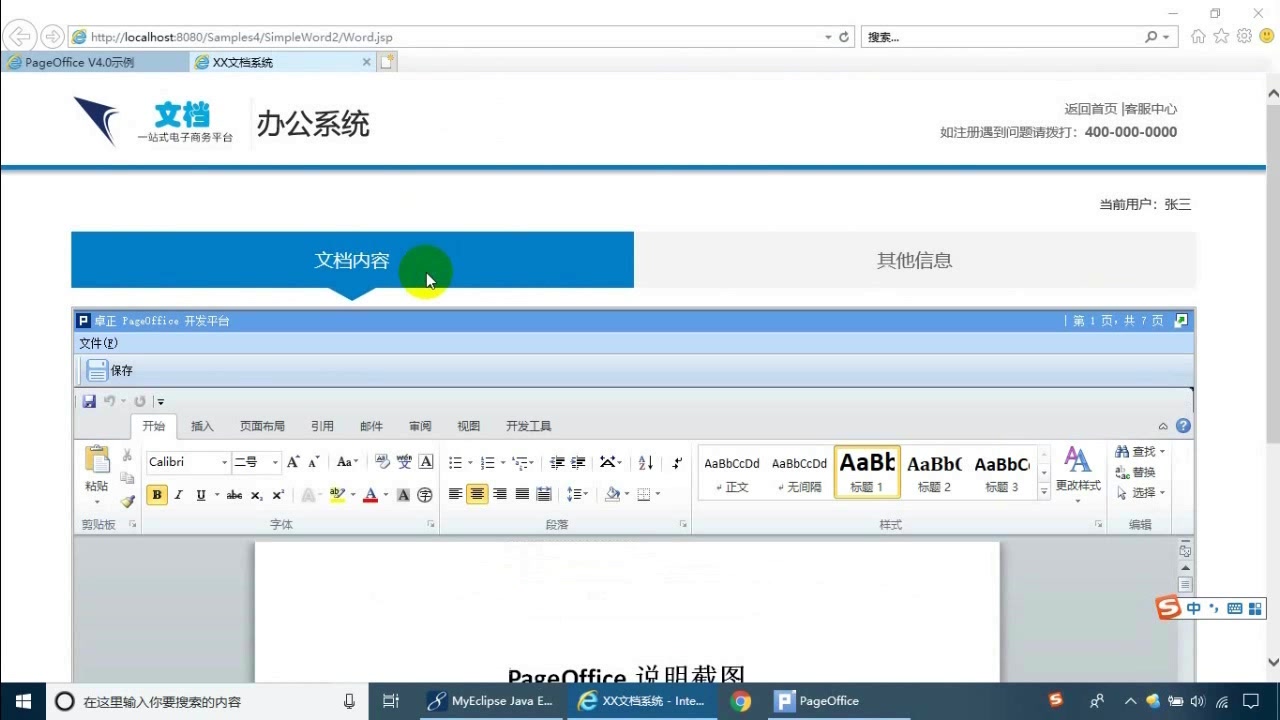This screenshot has width=1280, height=720.
Task: Click the cut scissors icon
Action: 127,455
